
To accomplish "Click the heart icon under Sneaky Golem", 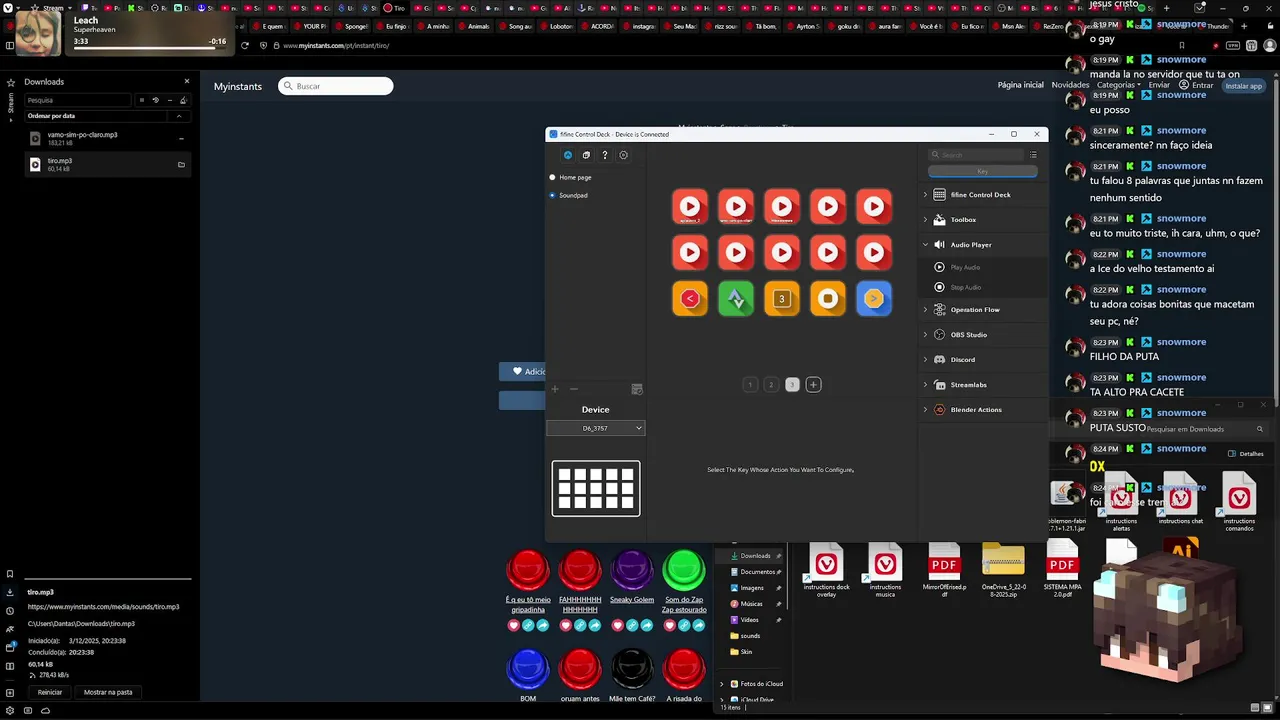I will (x=618, y=625).
